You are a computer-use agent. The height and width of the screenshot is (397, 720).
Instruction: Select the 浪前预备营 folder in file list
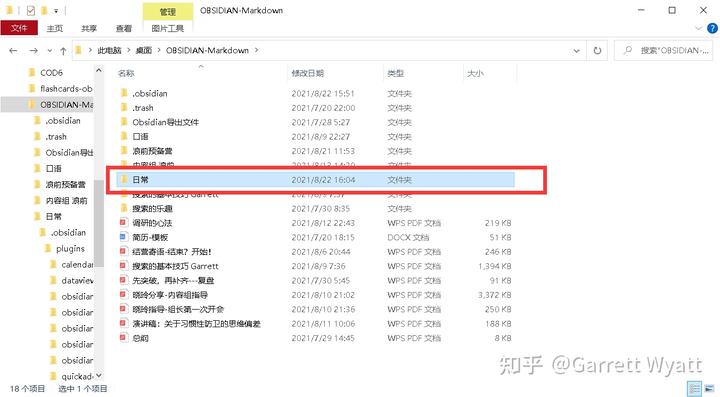(x=315, y=151)
